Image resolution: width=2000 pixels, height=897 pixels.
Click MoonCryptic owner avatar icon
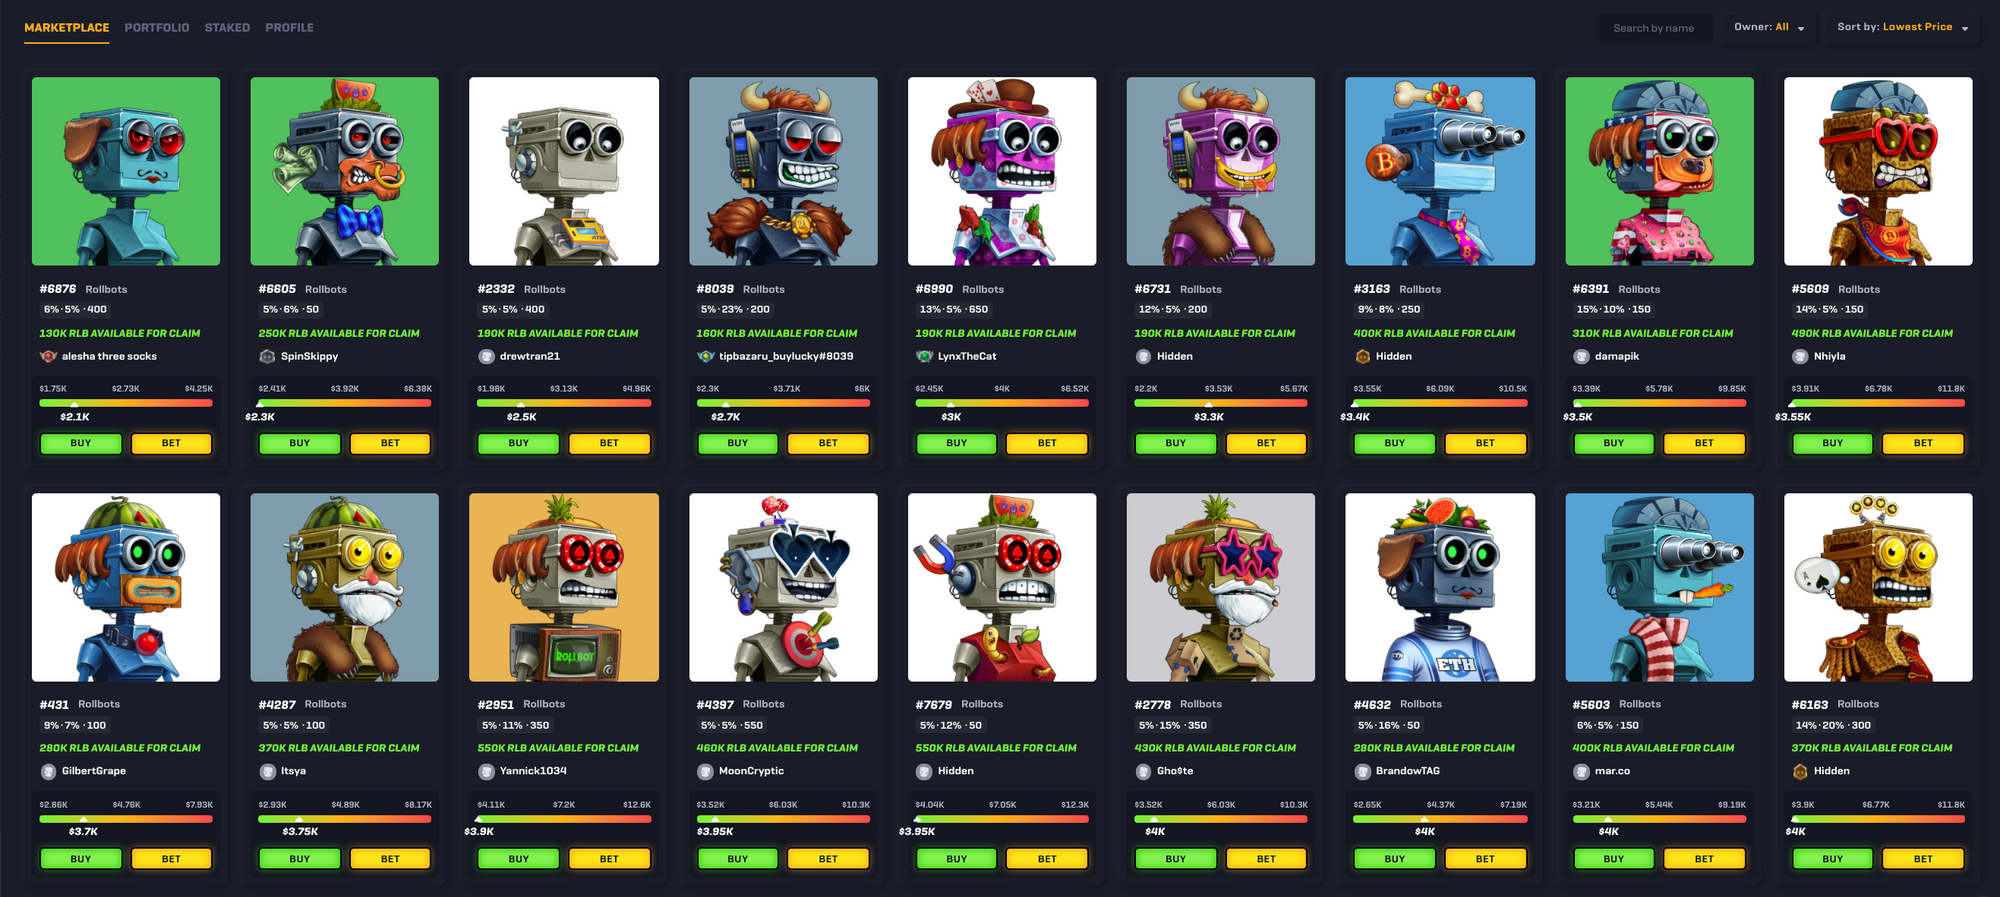(x=705, y=771)
